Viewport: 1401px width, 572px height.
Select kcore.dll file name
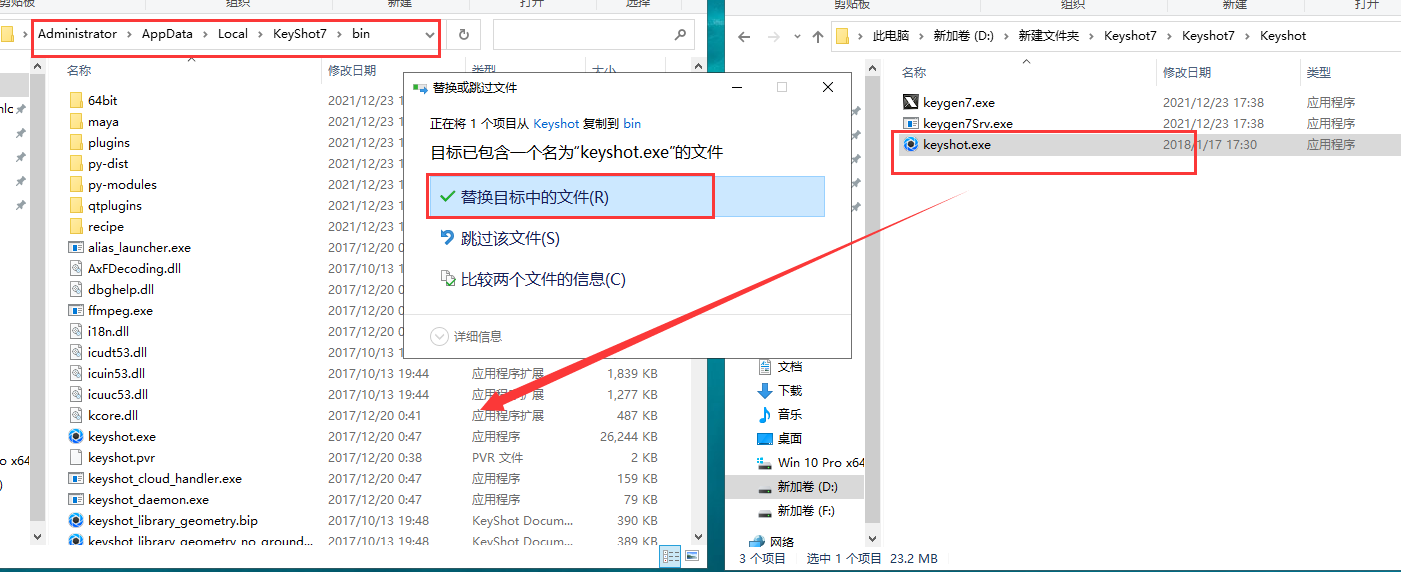pyautogui.click(x=113, y=415)
